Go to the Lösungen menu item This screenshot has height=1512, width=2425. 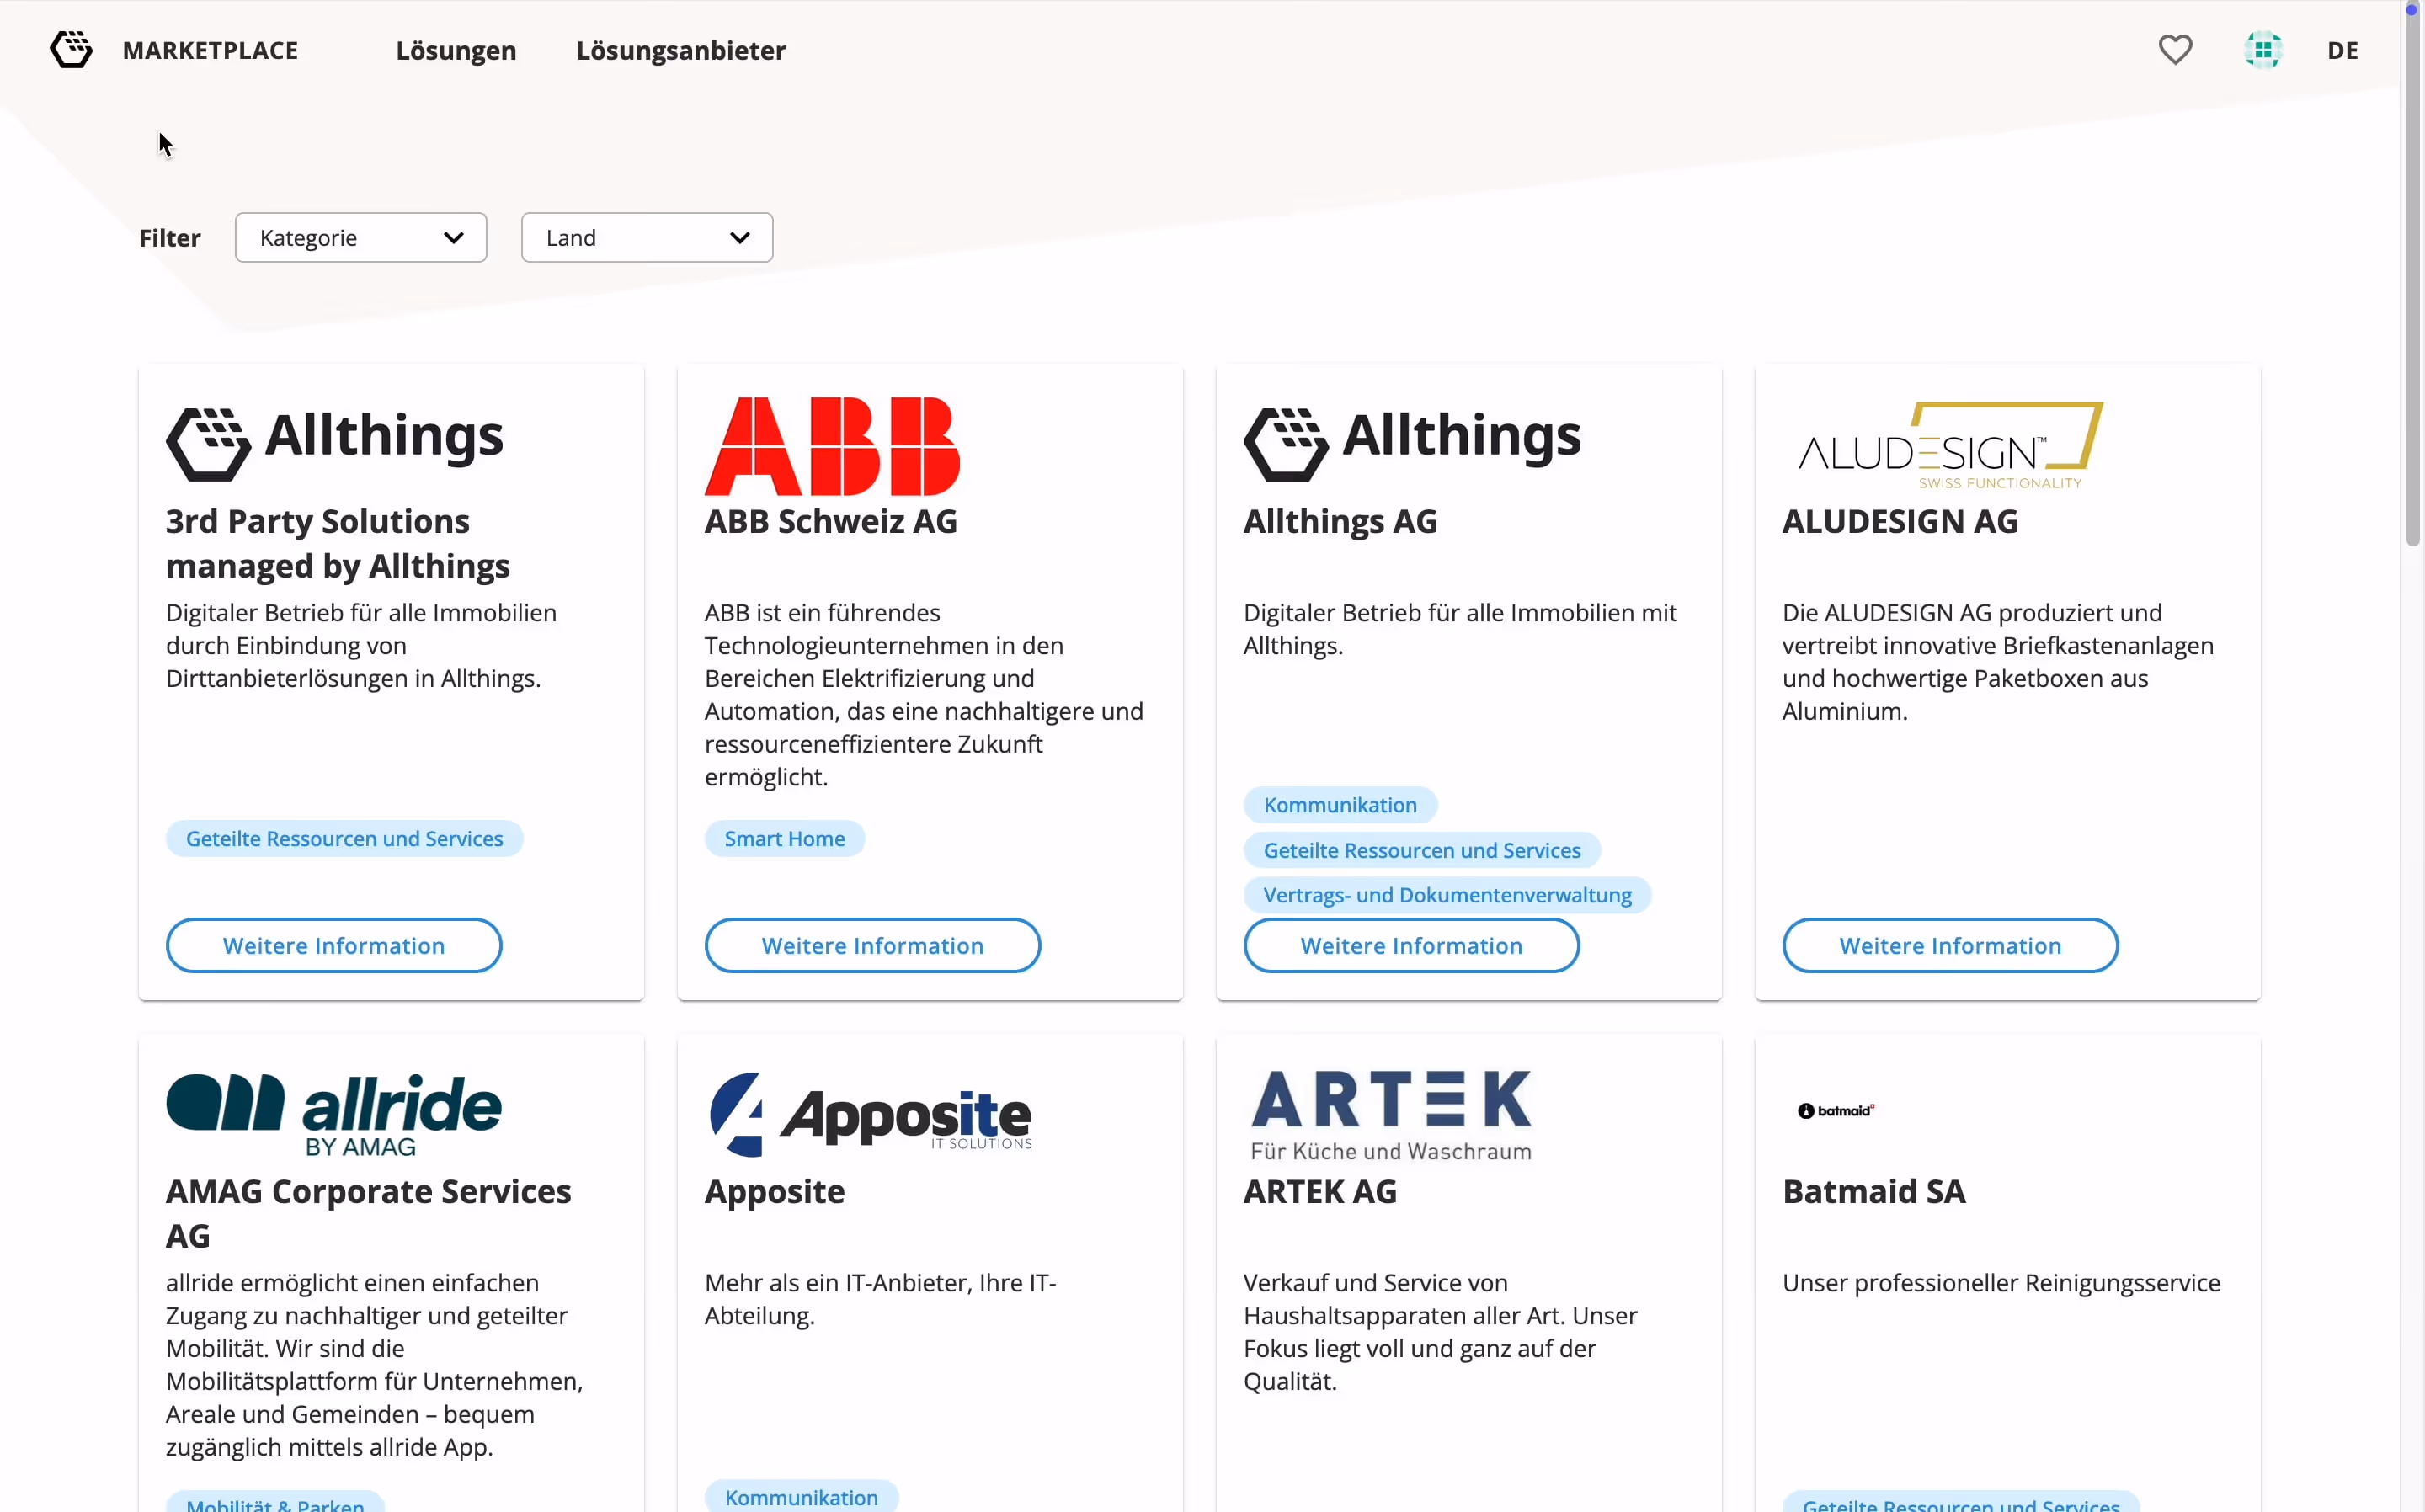point(456,50)
